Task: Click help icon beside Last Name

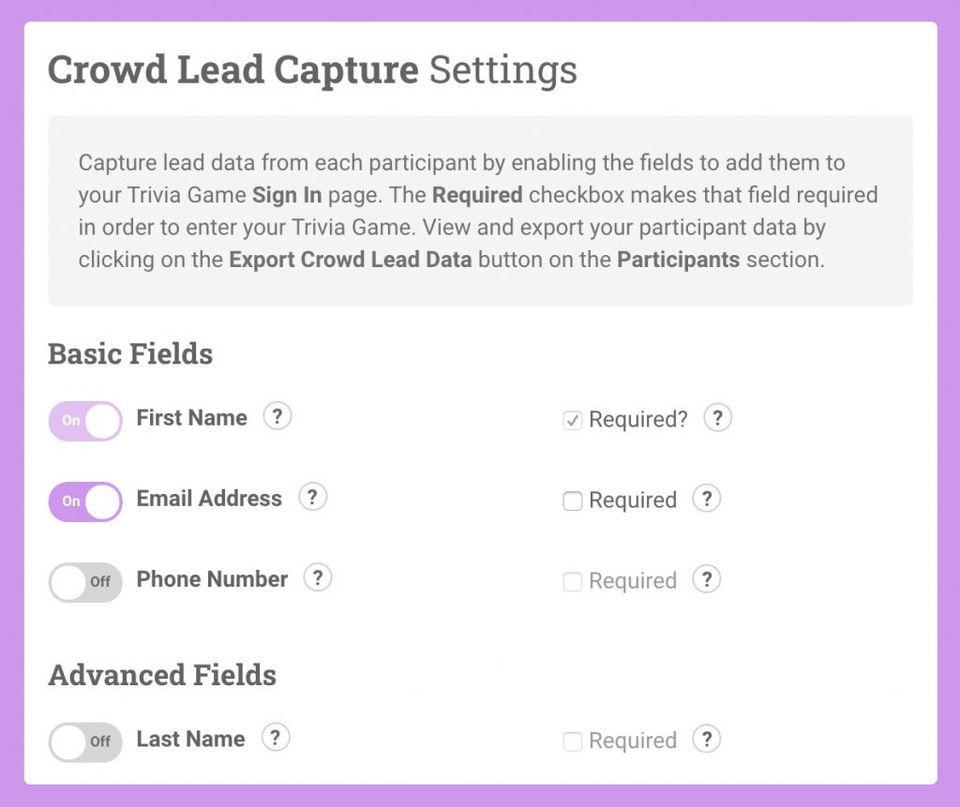Action: (275, 738)
